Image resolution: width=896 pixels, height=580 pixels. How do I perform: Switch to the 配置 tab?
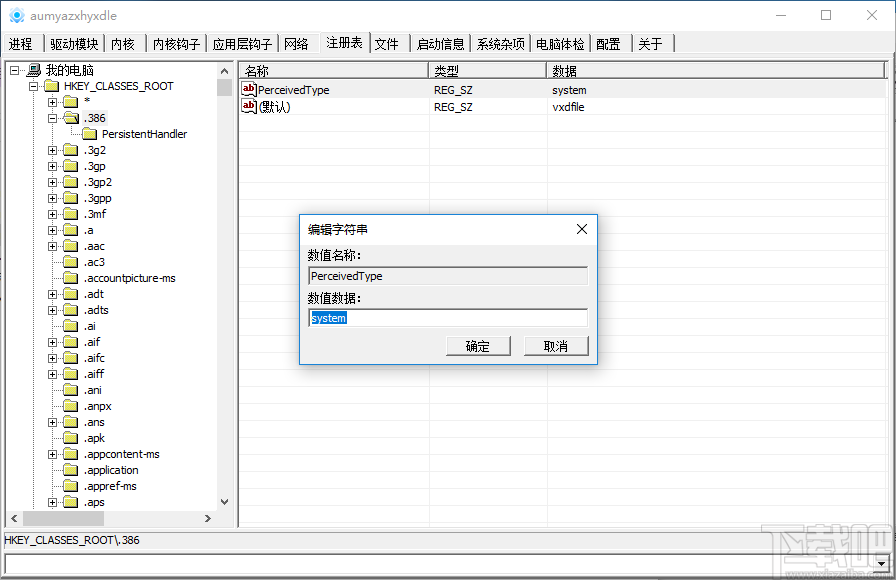(611, 44)
